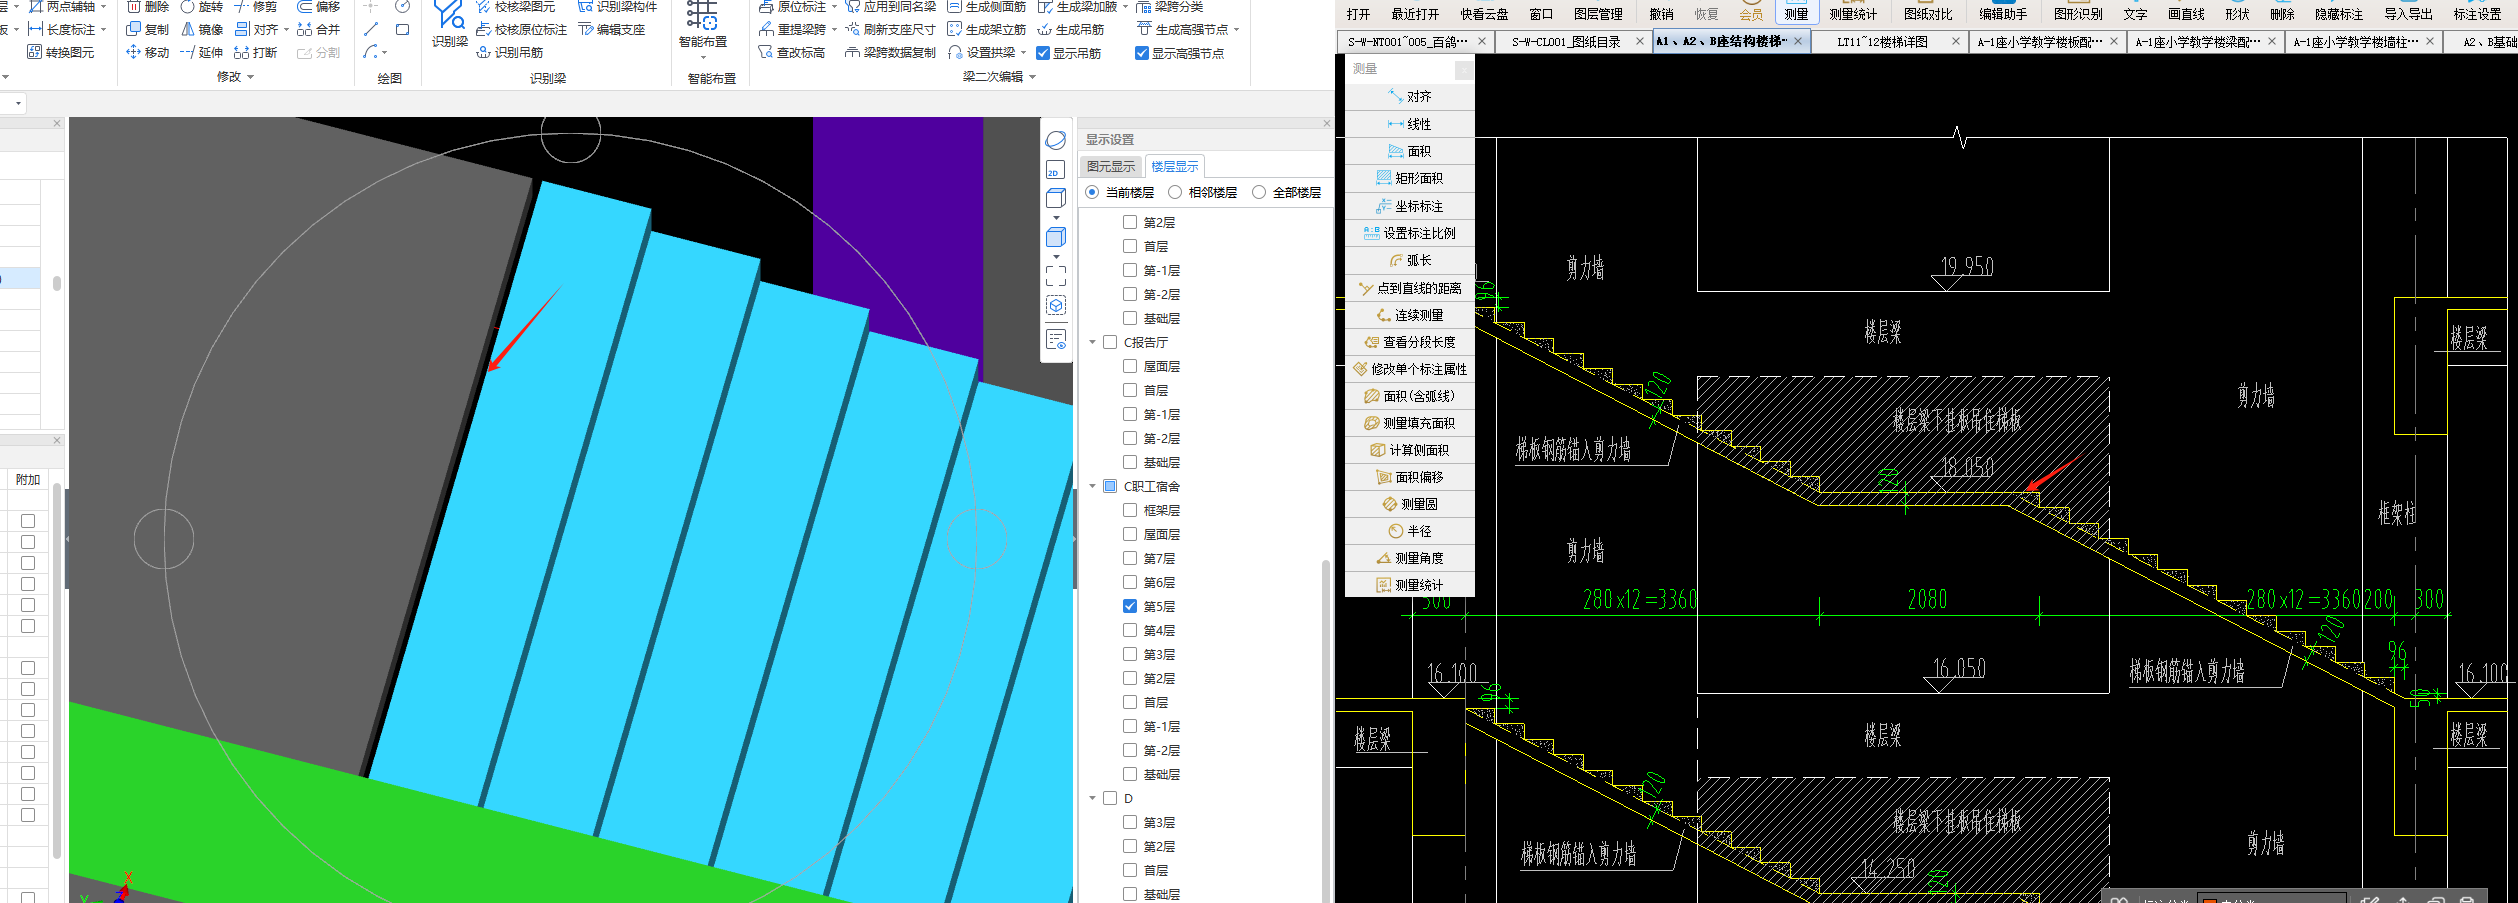This screenshot has height=903, width=2518.
Task: Switch to 图元显示 tab
Action: click(1110, 167)
